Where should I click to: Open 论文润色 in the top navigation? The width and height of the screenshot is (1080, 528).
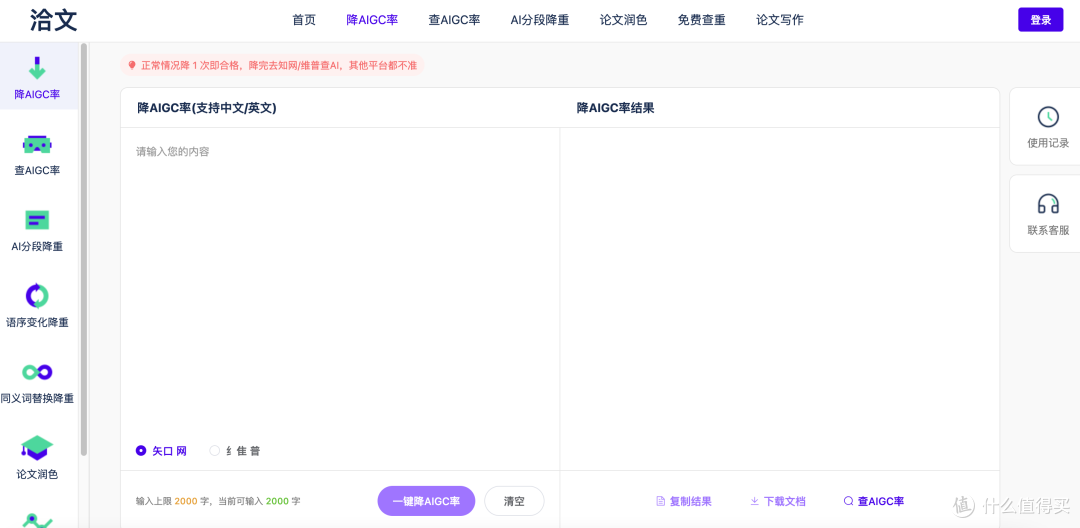(x=623, y=20)
